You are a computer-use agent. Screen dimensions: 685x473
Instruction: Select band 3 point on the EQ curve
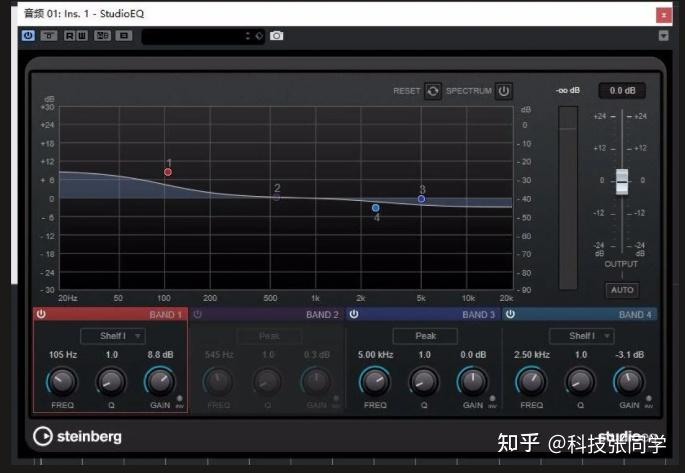[x=421, y=199]
